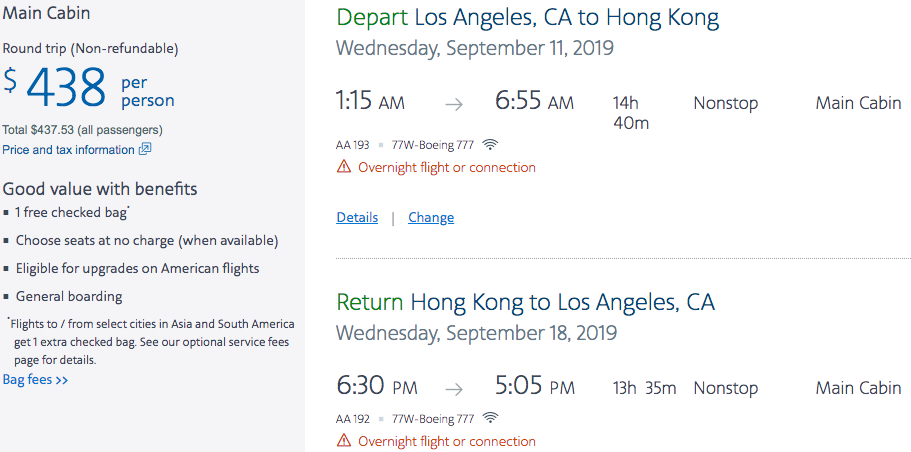The image size is (911, 452).
Task: View Details for the departing flight
Action: [357, 217]
